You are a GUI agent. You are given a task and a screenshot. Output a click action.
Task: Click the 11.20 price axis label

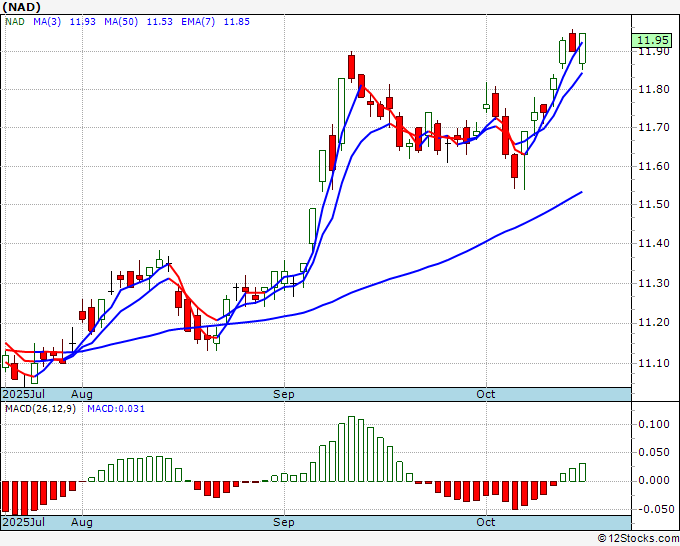coord(654,323)
